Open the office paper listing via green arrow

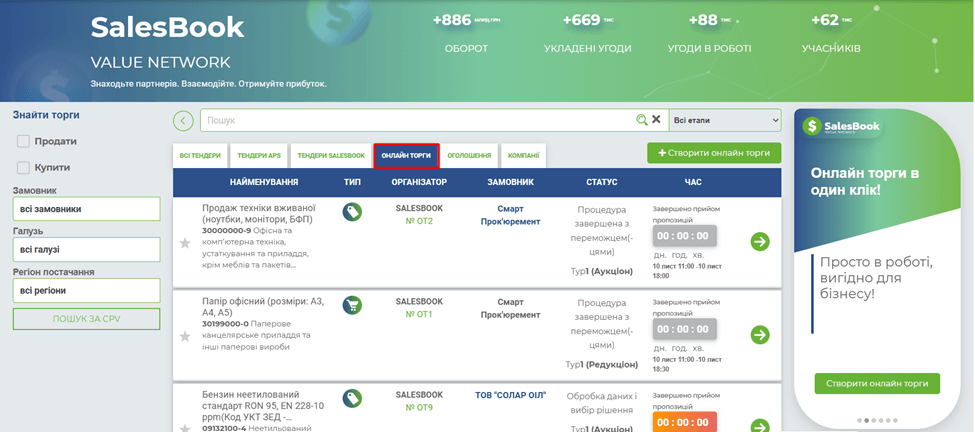tap(760, 335)
